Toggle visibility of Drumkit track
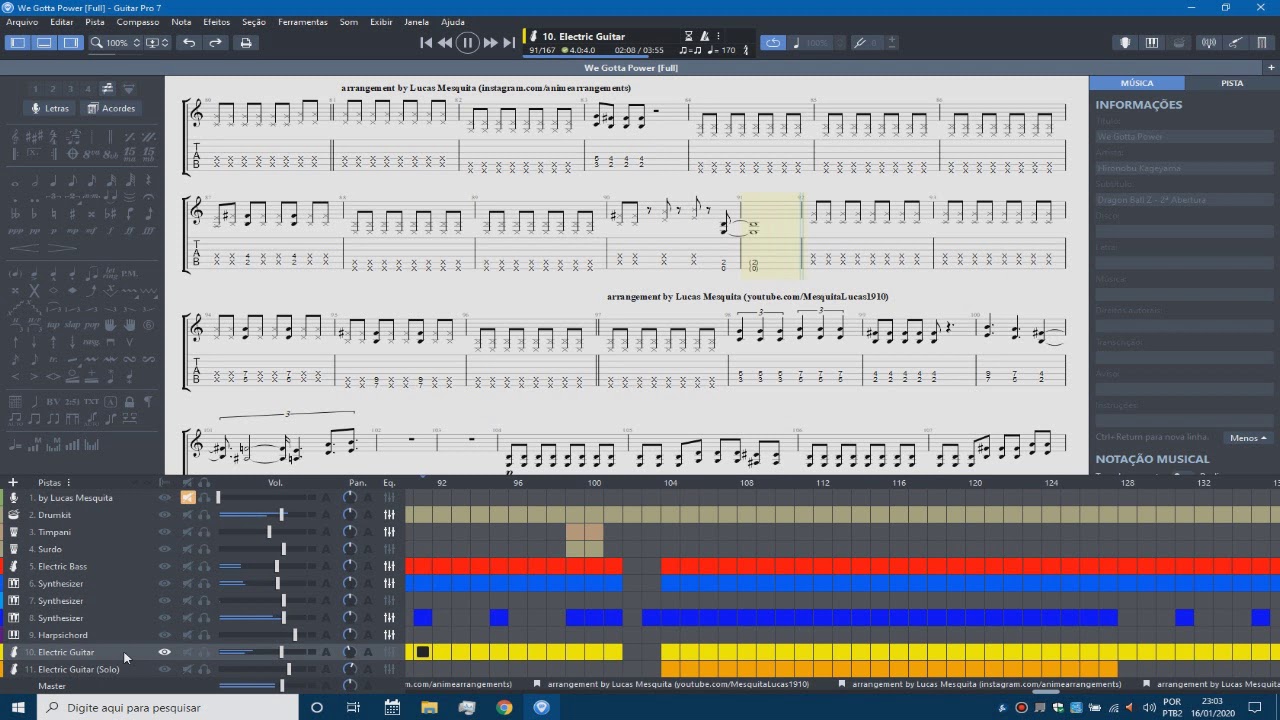 (165, 515)
